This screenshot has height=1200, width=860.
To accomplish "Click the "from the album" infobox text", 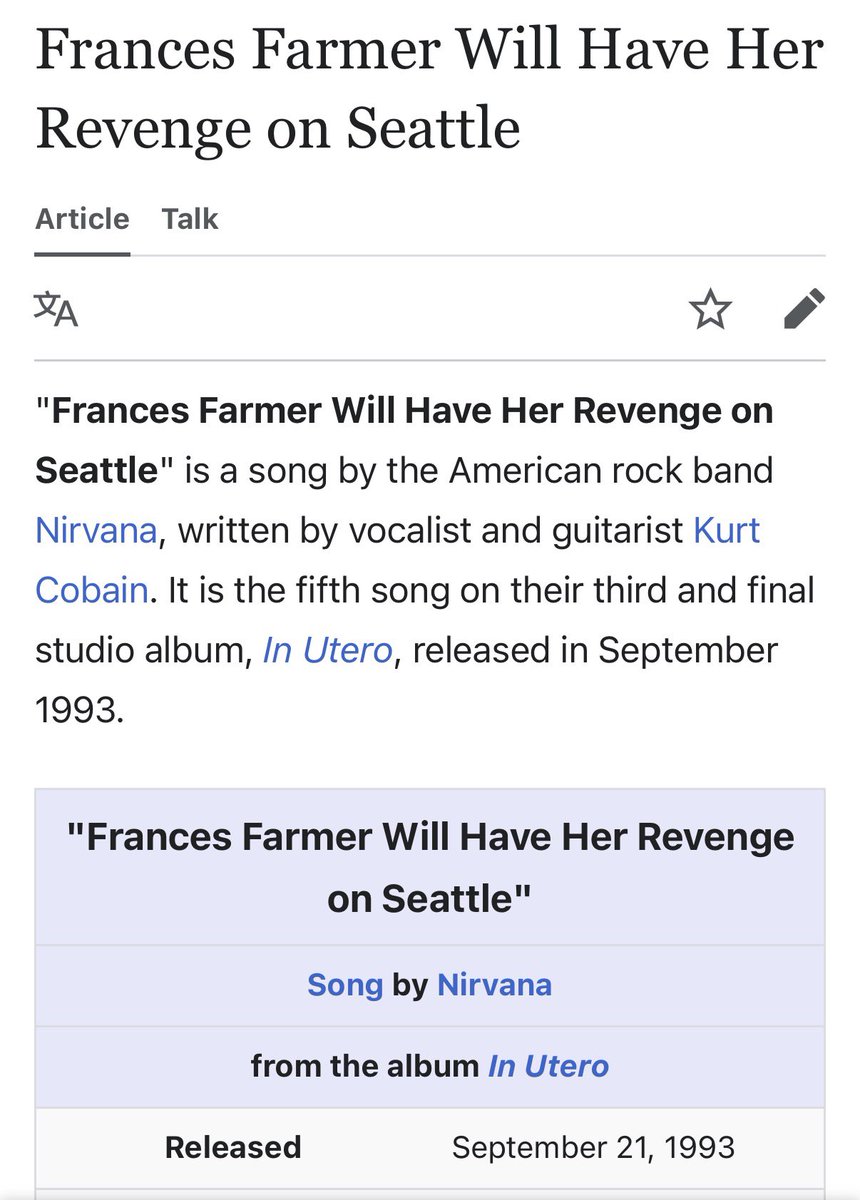I will (364, 1066).
